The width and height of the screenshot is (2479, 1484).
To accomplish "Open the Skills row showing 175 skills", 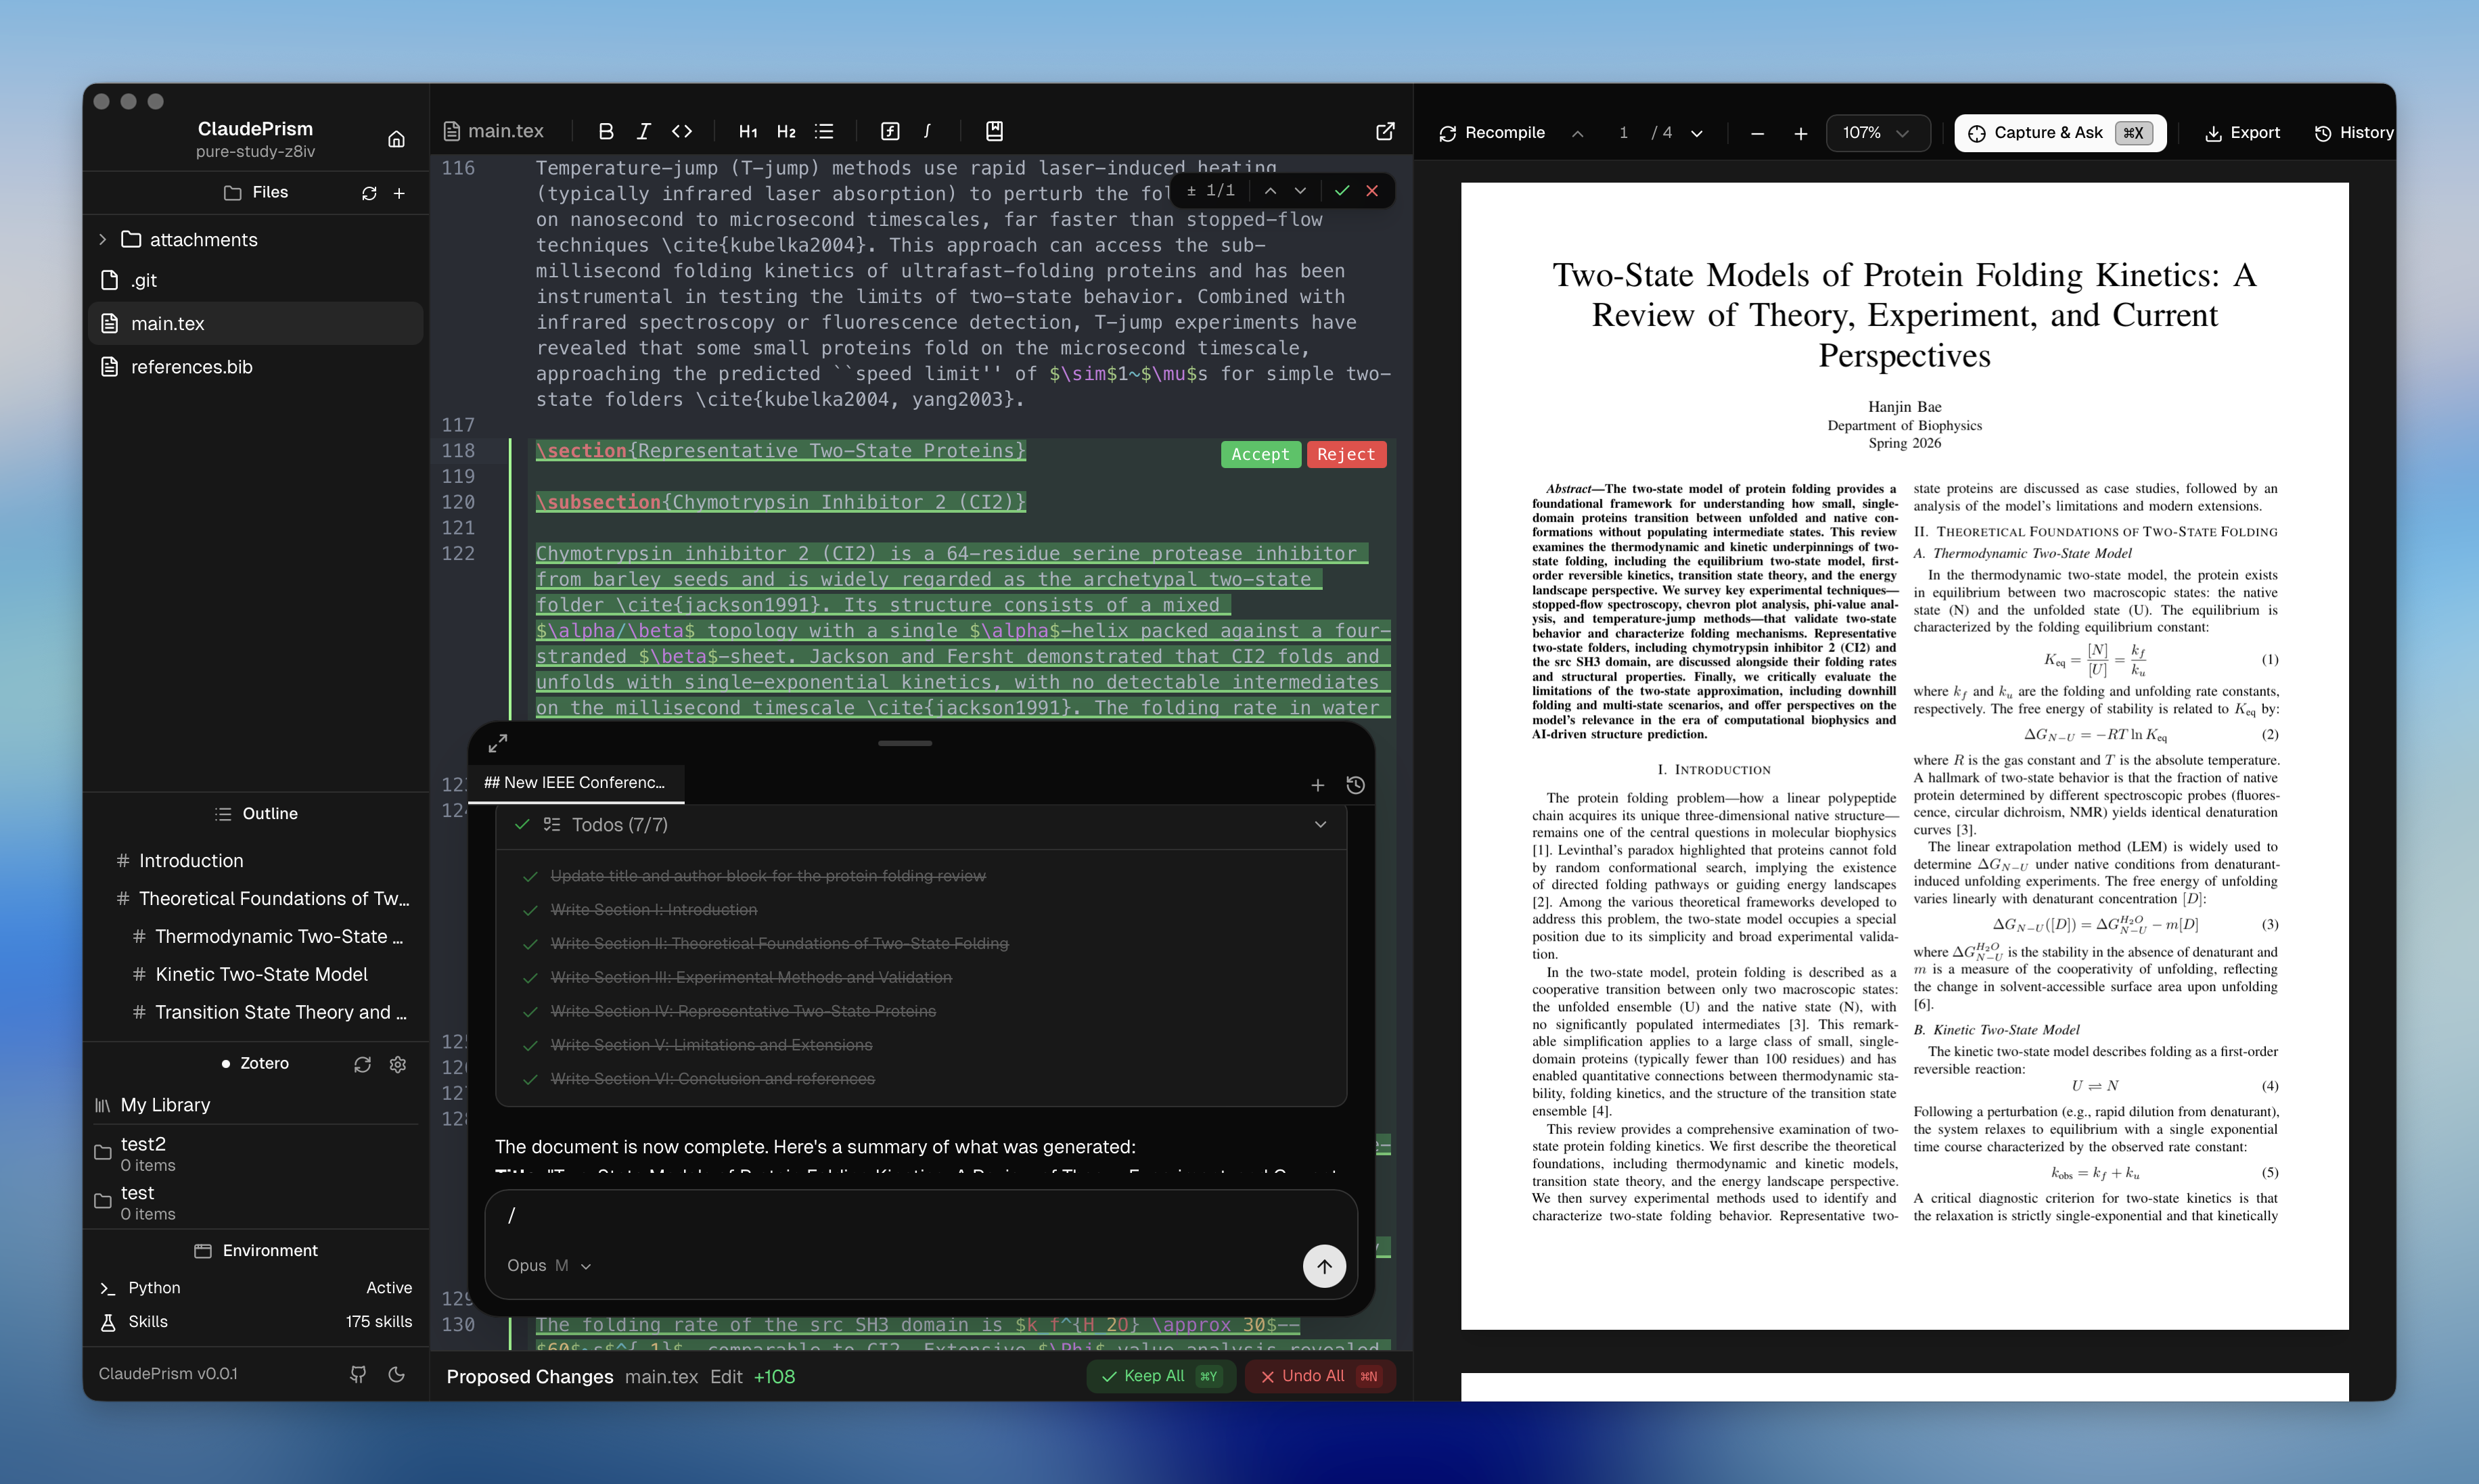I will [256, 1322].
